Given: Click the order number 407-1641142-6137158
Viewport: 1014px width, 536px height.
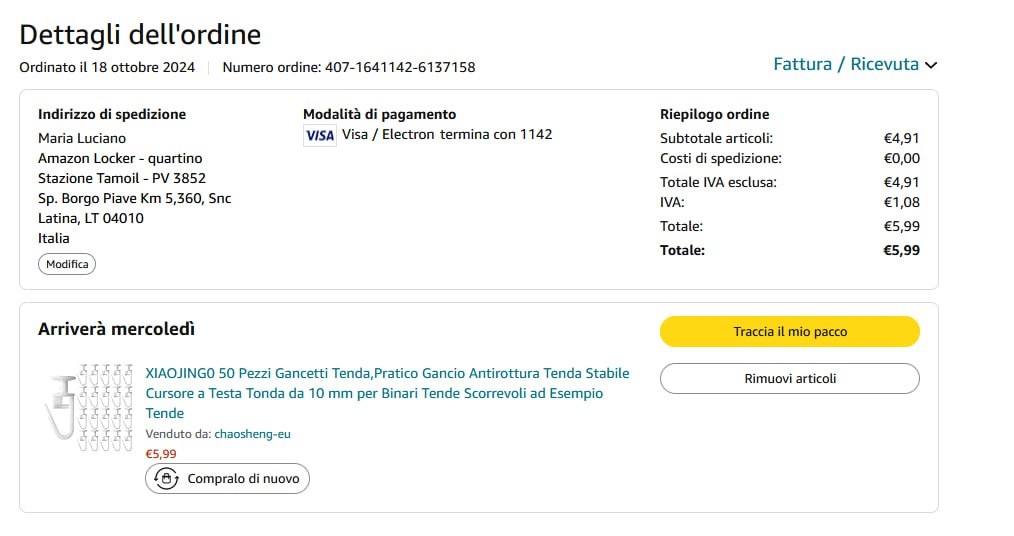Looking at the screenshot, I should (400, 68).
